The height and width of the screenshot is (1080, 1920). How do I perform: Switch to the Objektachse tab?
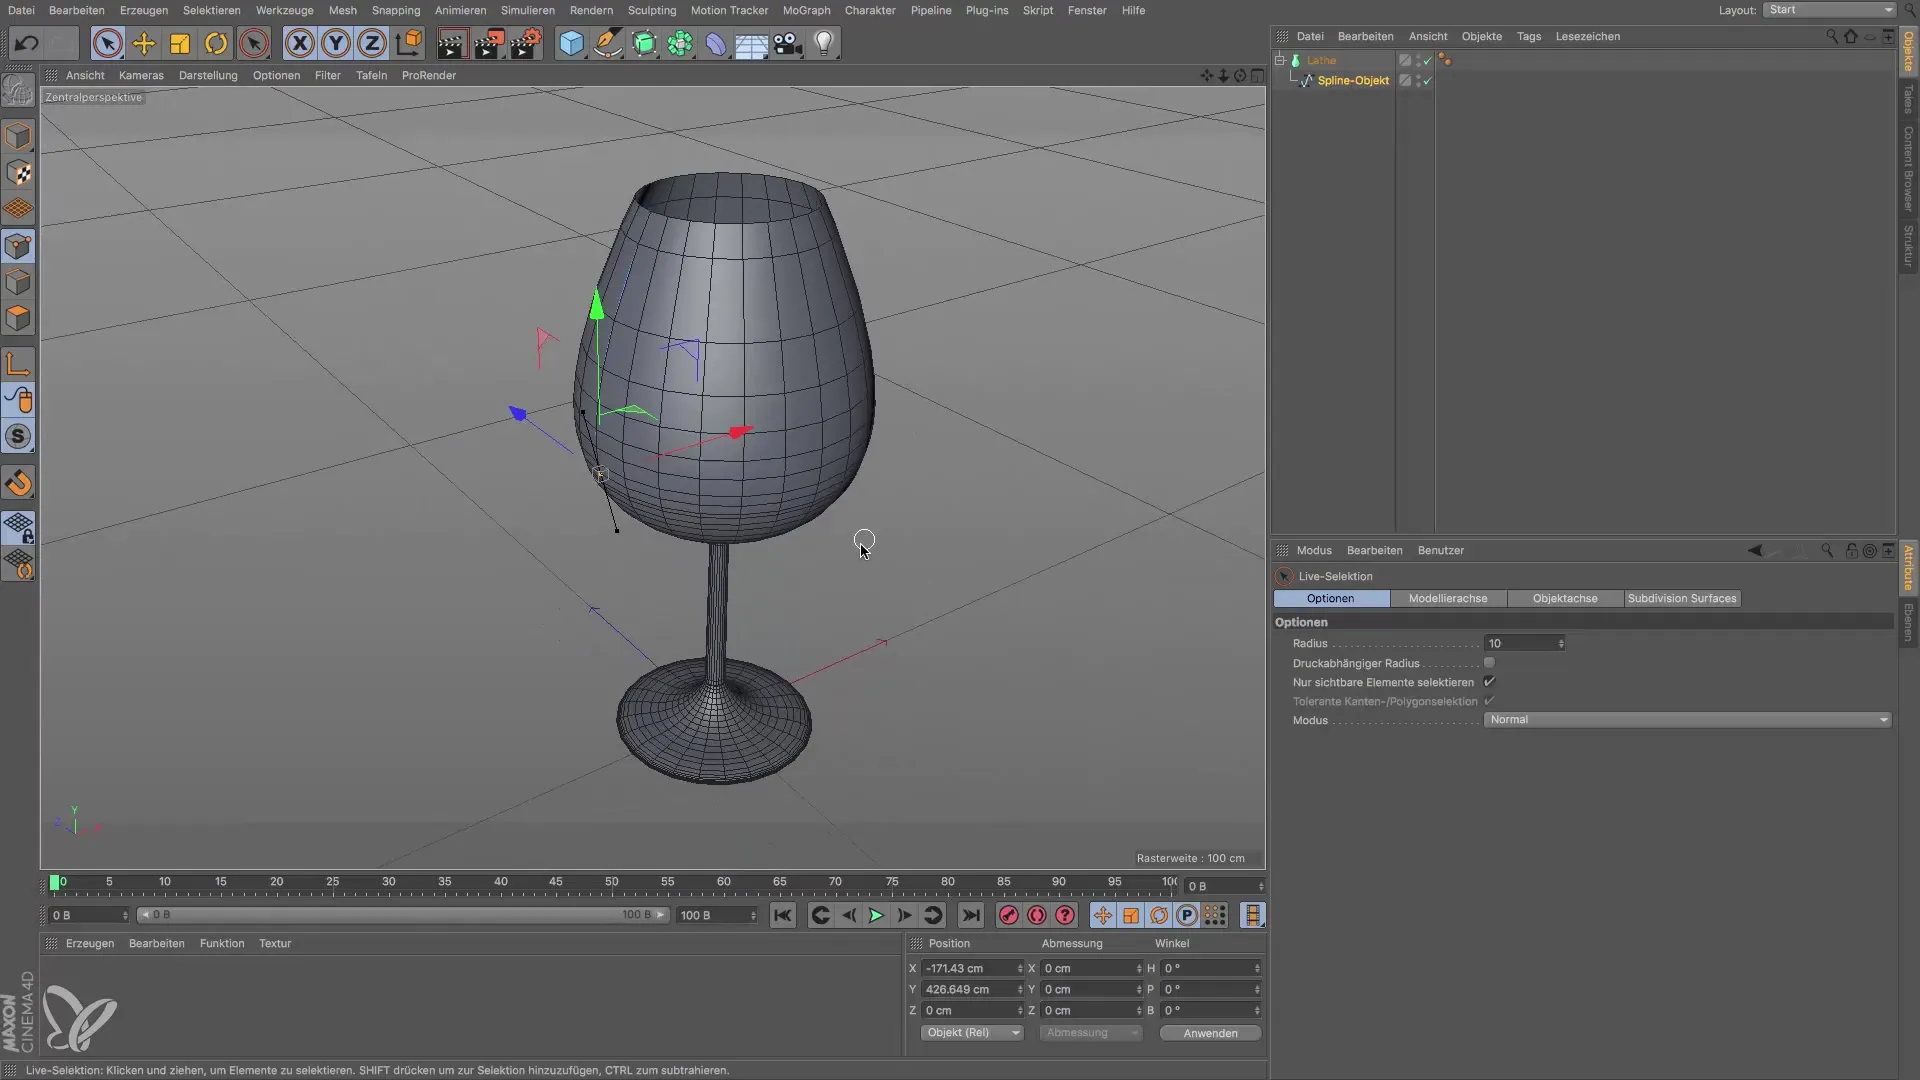coord(1565,598)
